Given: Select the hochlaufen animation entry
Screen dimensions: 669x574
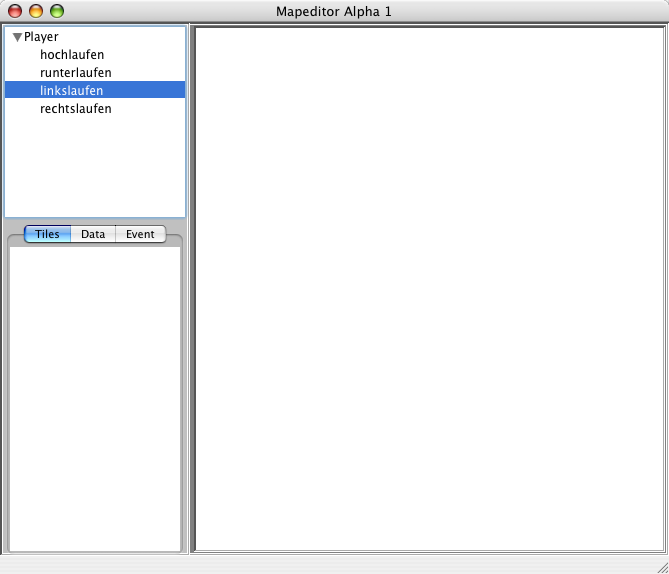Looking at the screenshot, I should coord(72,55).
